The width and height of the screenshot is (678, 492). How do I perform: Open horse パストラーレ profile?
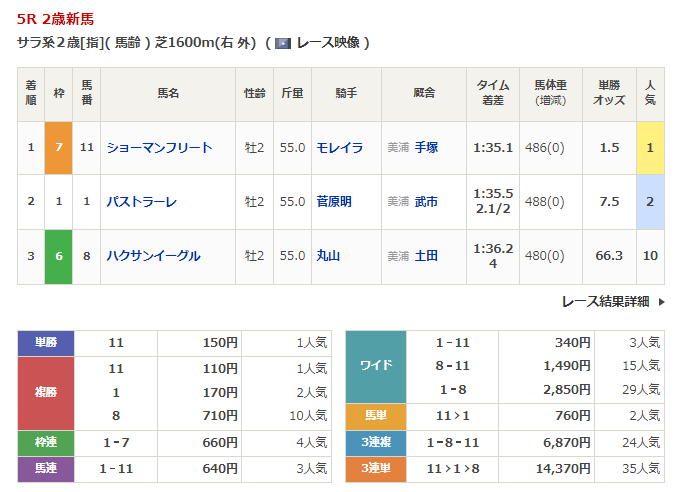(141, 202)
